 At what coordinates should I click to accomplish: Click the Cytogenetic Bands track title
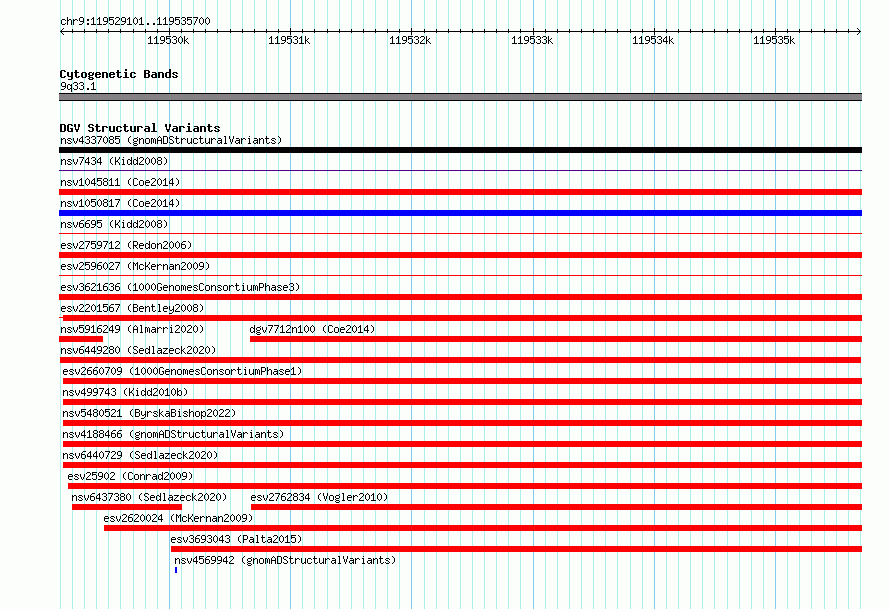point(119,74)
